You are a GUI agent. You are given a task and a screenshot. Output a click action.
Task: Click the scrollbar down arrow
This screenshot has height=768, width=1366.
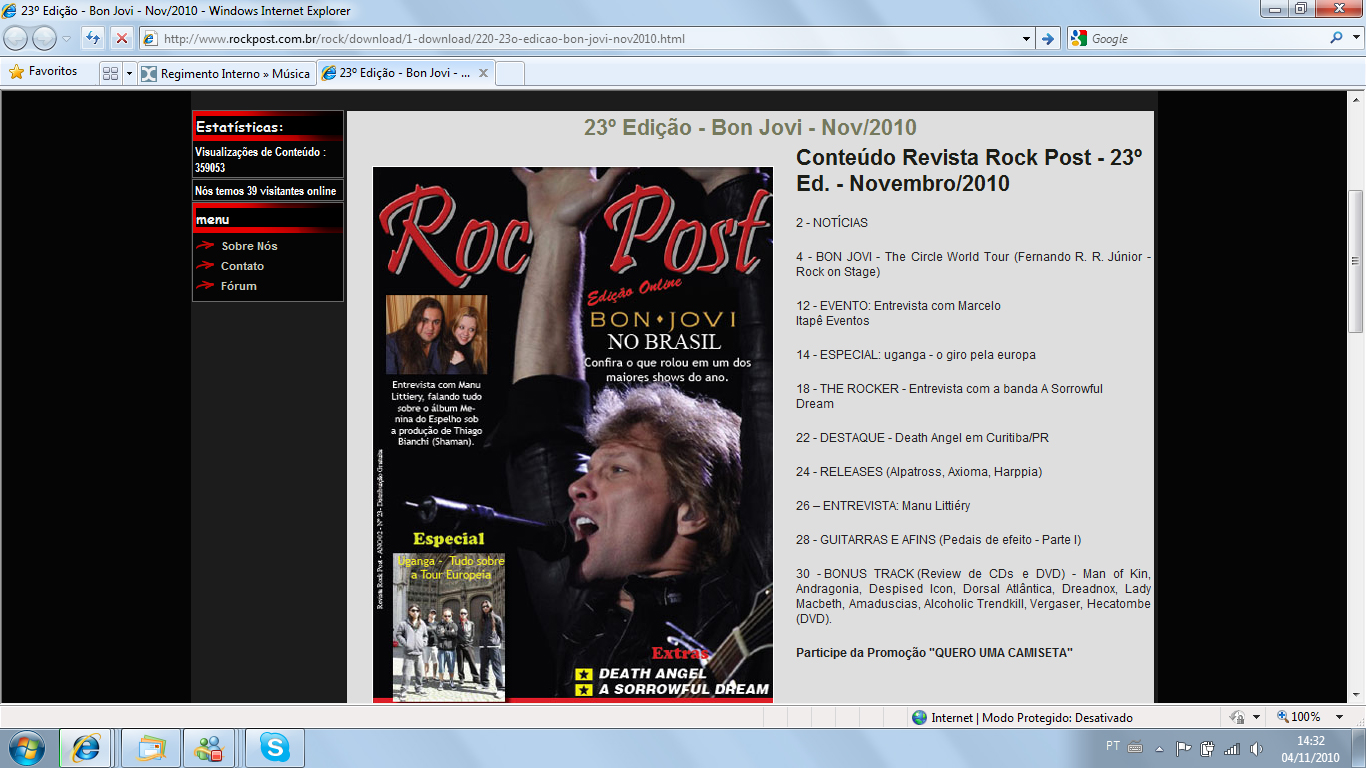click(1356, 695)
